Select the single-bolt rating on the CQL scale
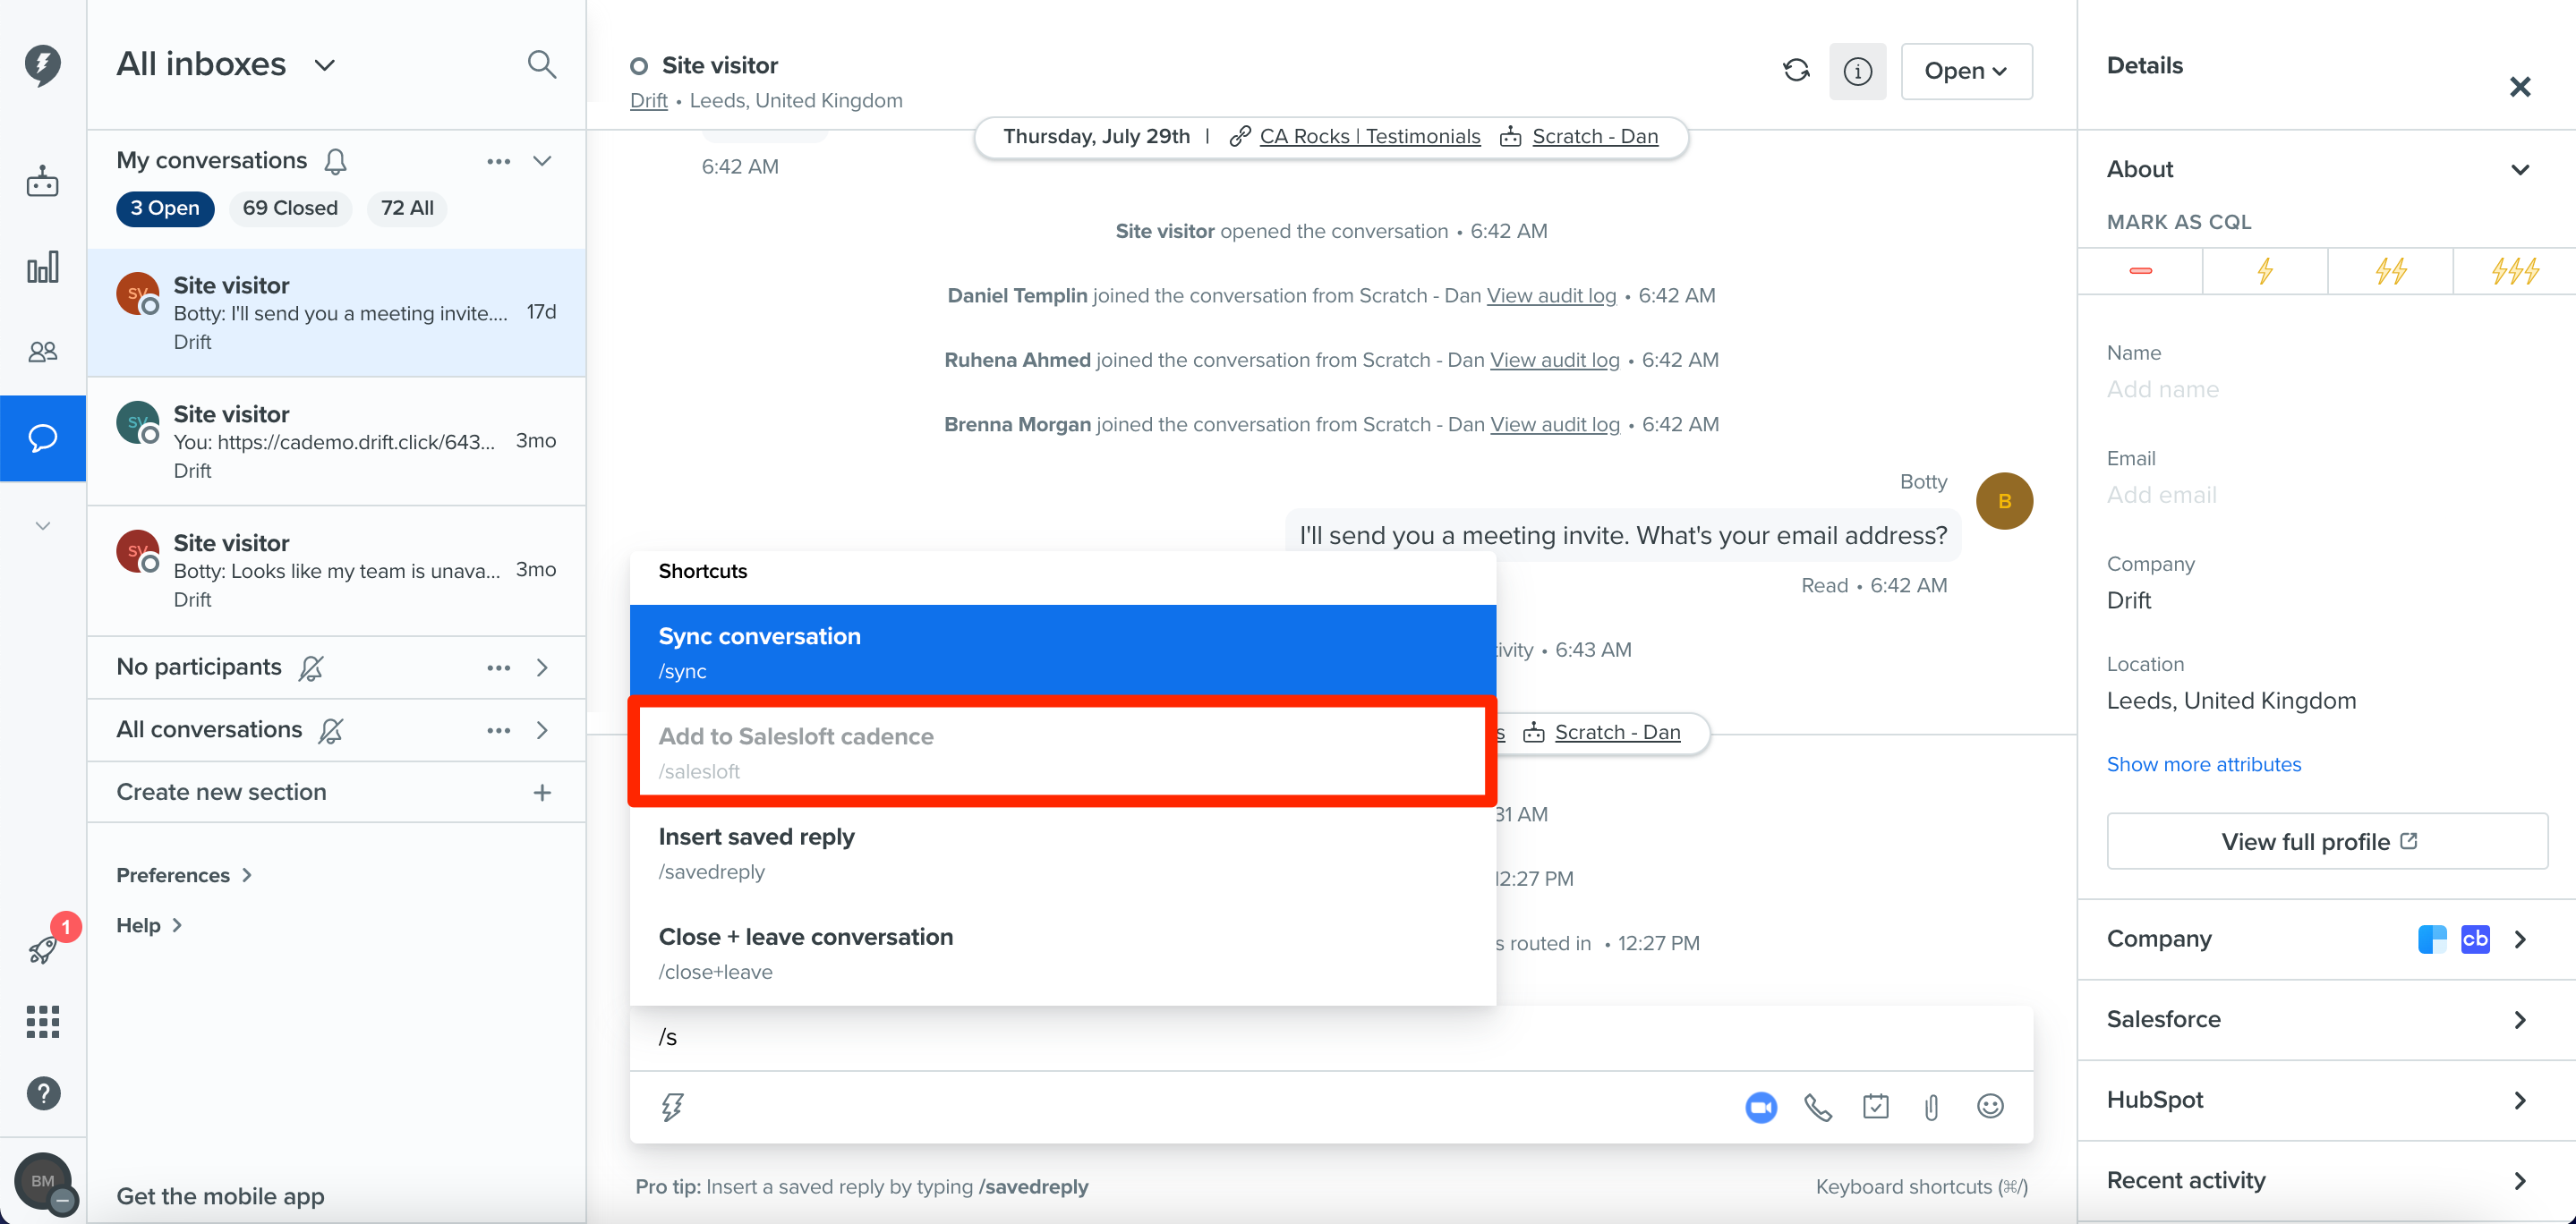2576x1224 pixels. pyautogui.click(x=2264, y=270)
